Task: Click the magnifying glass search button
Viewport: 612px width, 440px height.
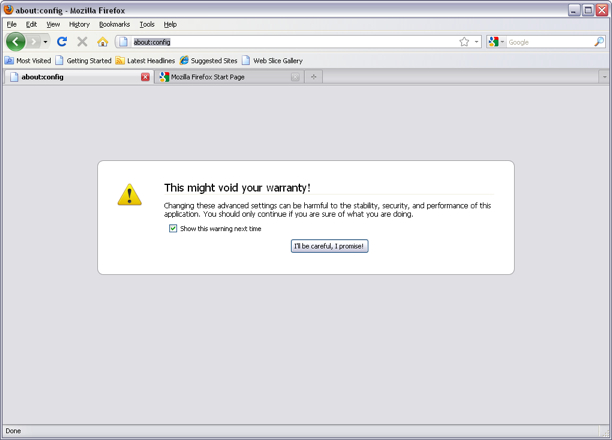Action: point(599,42)
